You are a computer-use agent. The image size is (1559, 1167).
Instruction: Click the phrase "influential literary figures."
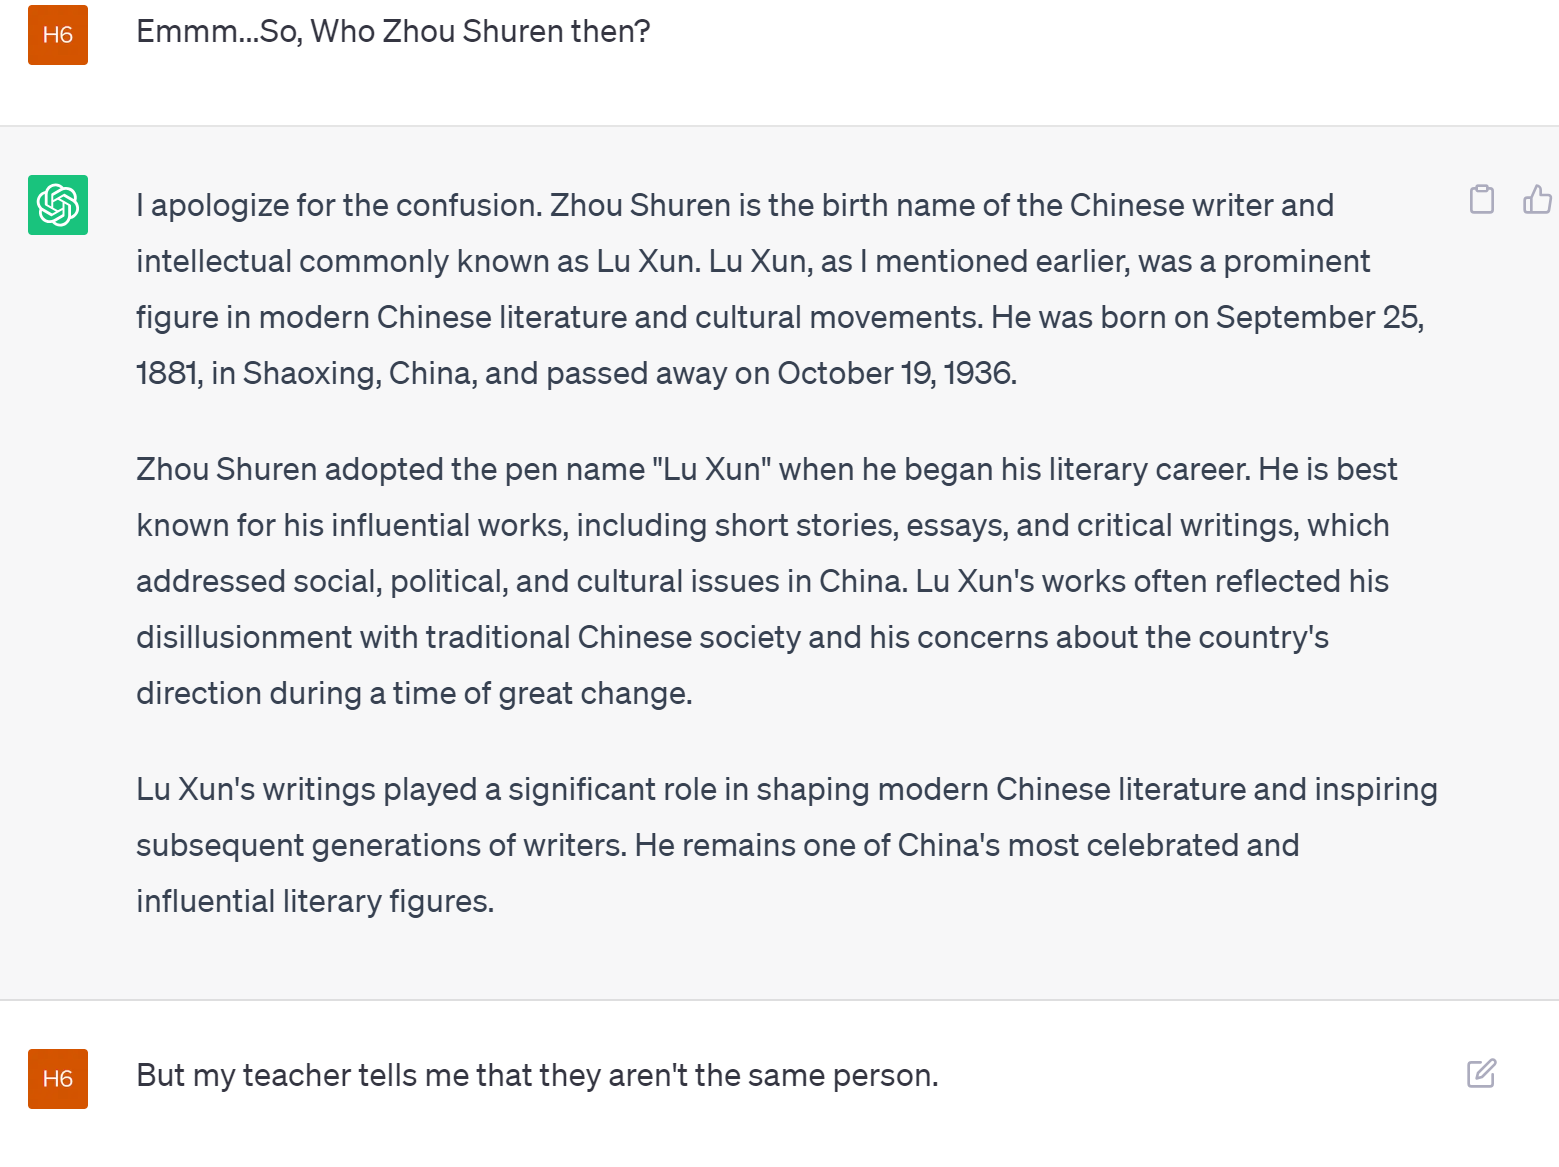315,901
